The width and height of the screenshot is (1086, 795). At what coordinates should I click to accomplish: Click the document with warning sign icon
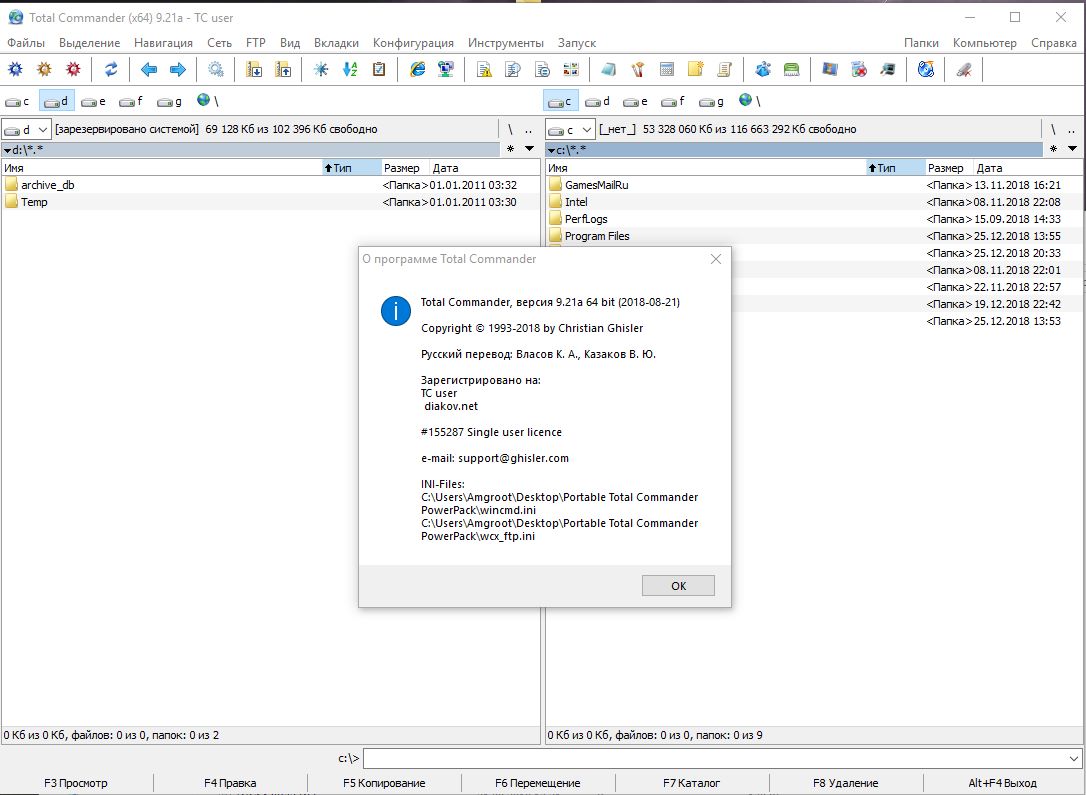(x=484, y=69)
